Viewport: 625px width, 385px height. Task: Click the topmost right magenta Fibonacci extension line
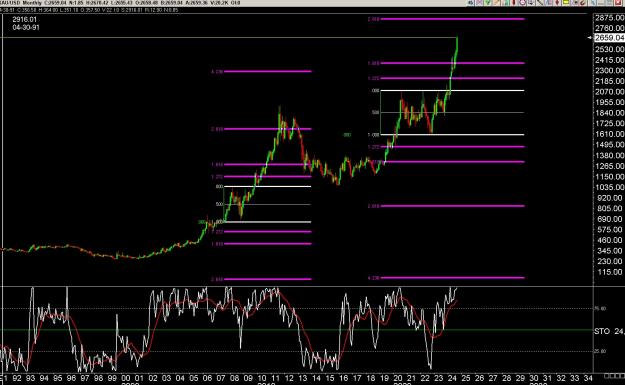452,19
